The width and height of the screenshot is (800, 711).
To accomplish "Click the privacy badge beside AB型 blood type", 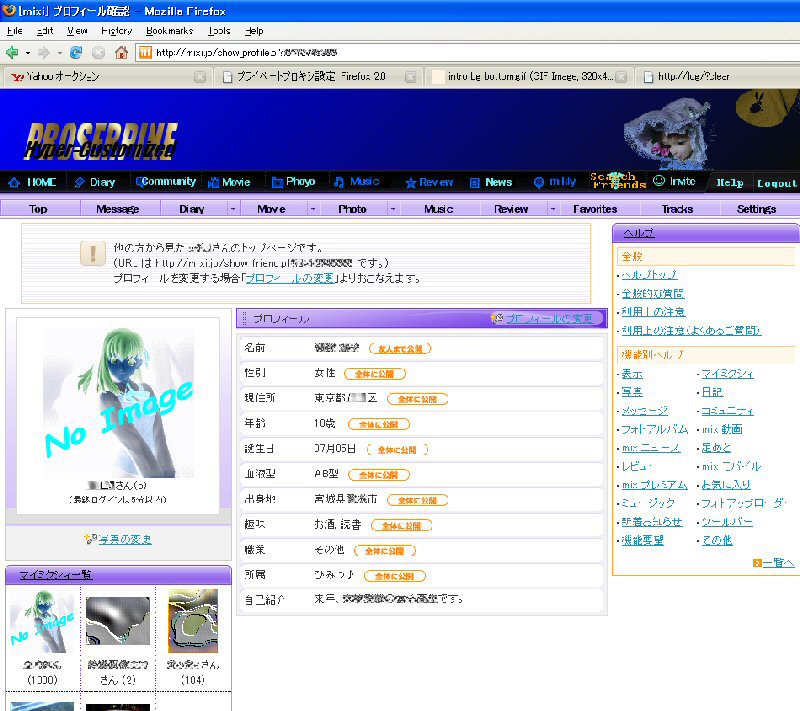I will (379, 475).
